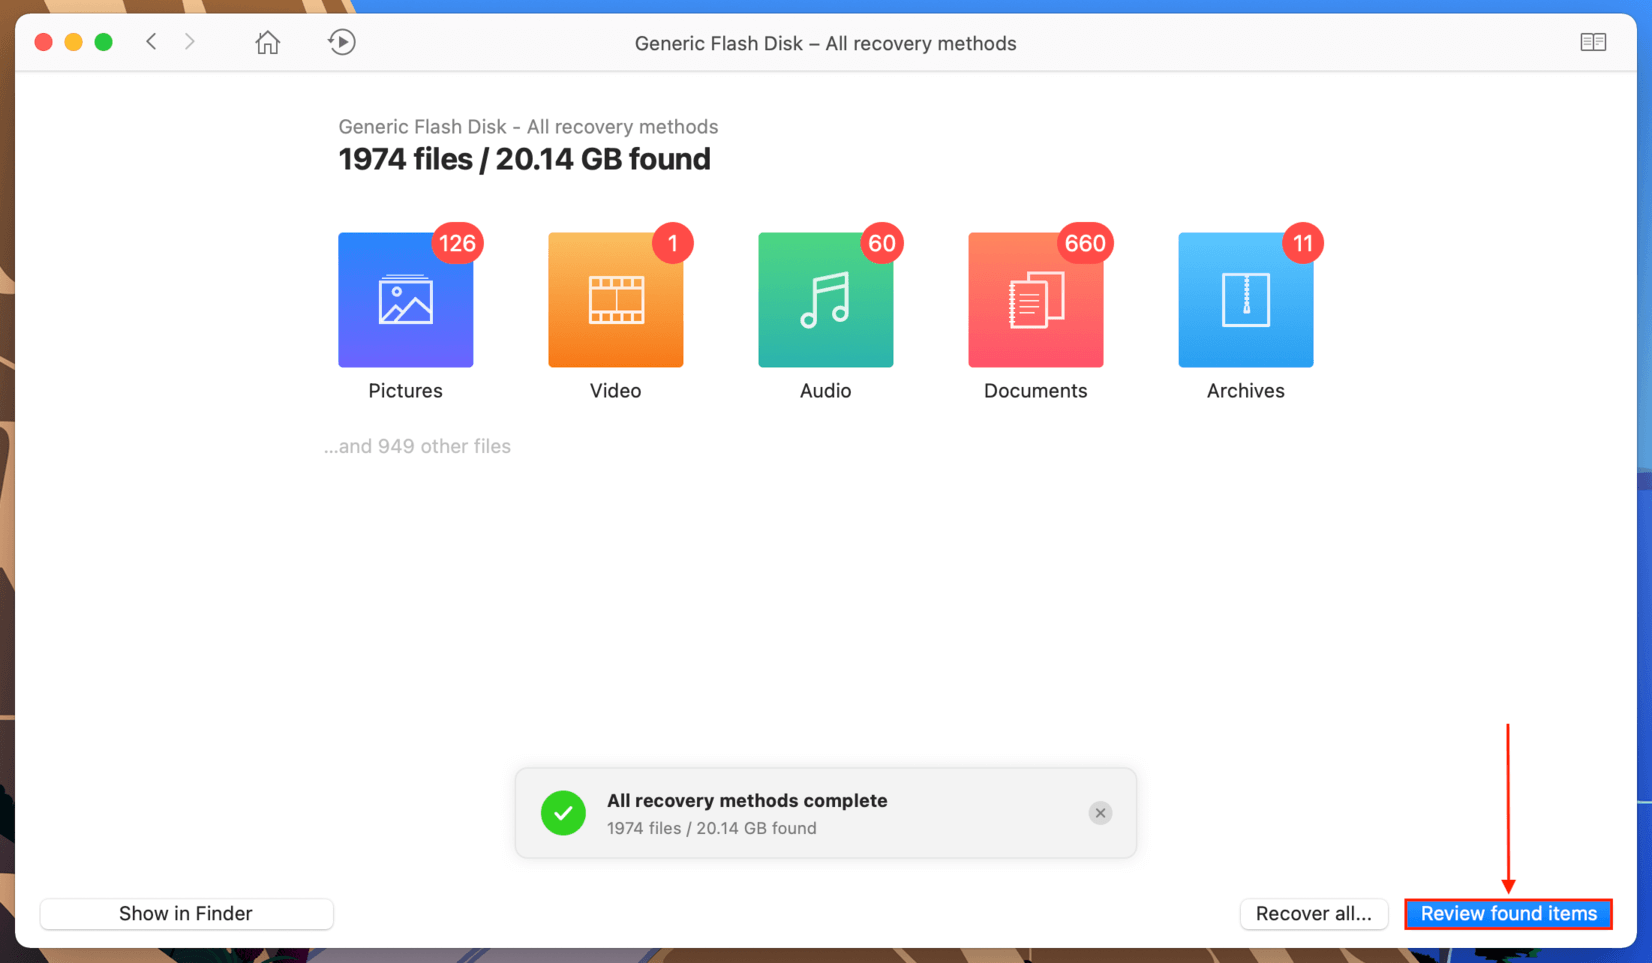Maximize the window with the green button

point(103,42)
